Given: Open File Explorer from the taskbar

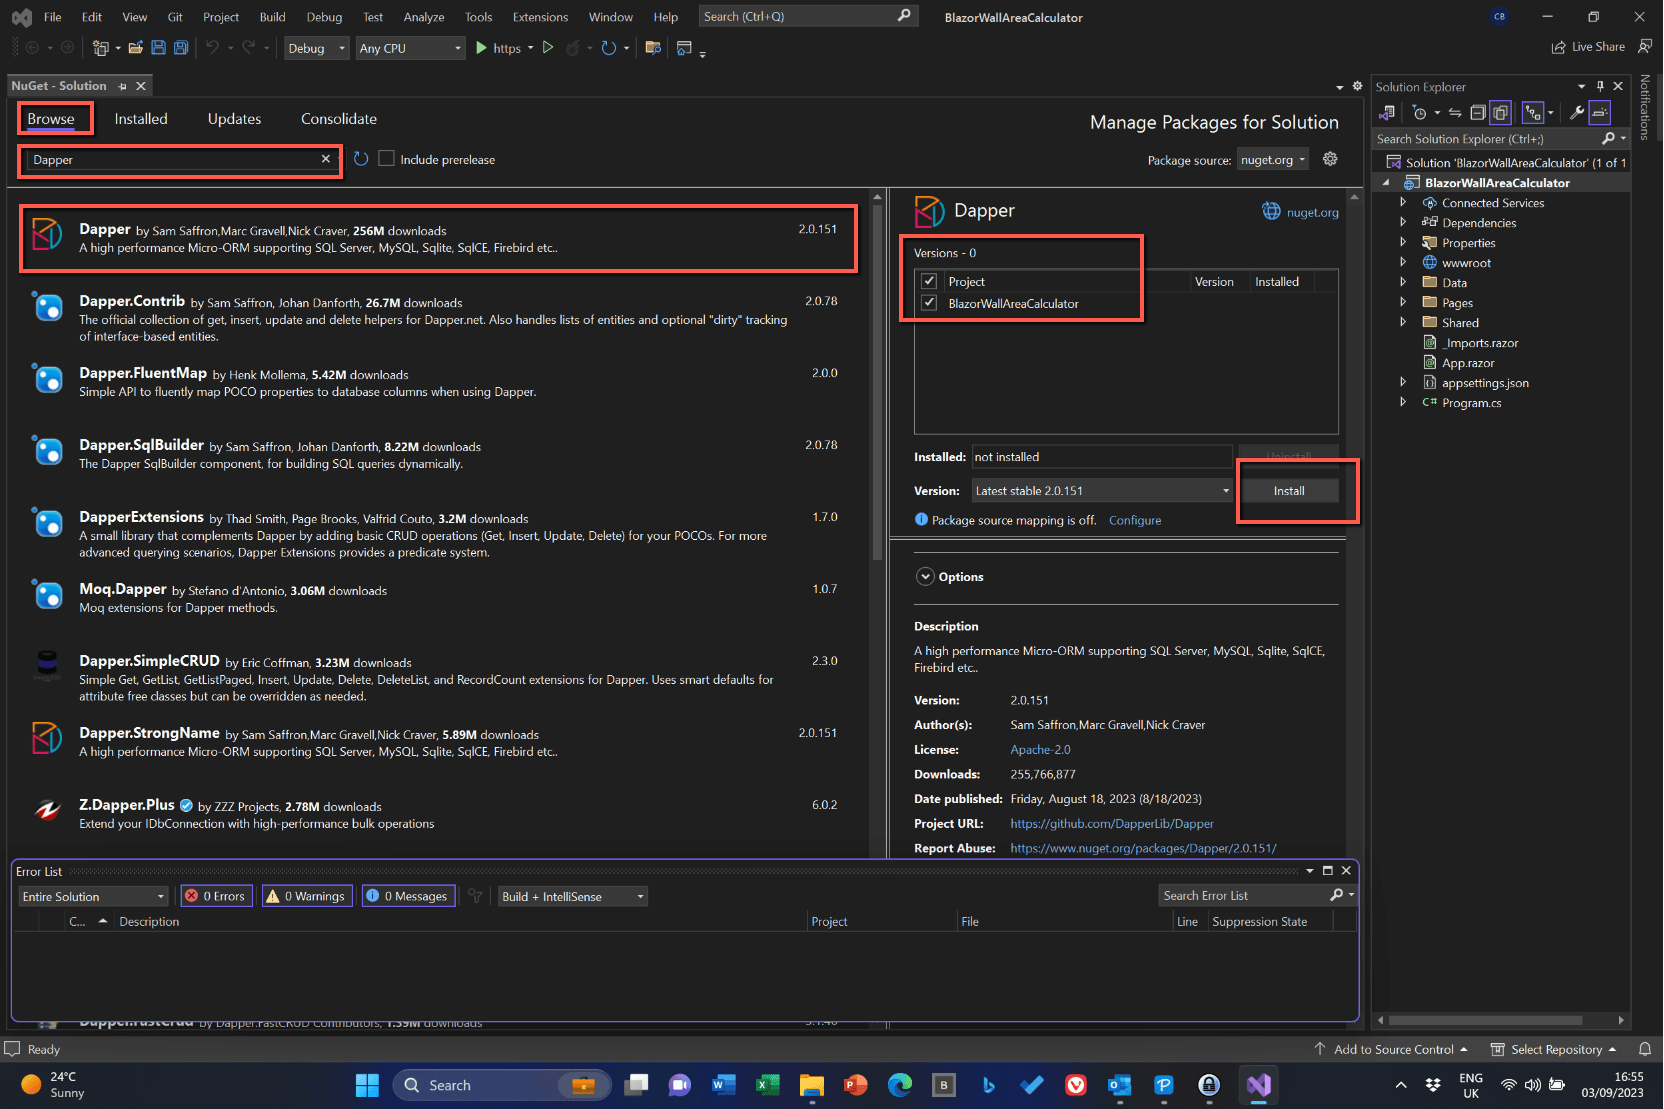Looking at the screenshot, I should pos(812,1085).
